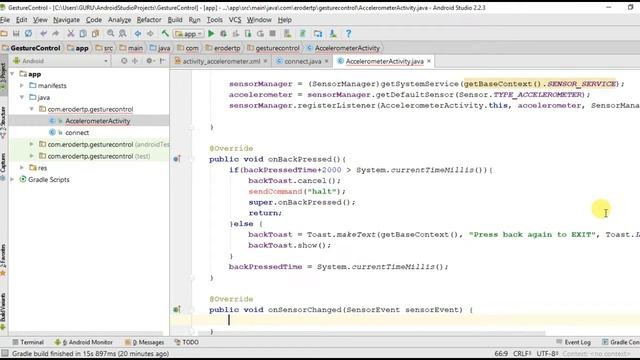Click the Redo toolbar arrow

click(56, 33)
